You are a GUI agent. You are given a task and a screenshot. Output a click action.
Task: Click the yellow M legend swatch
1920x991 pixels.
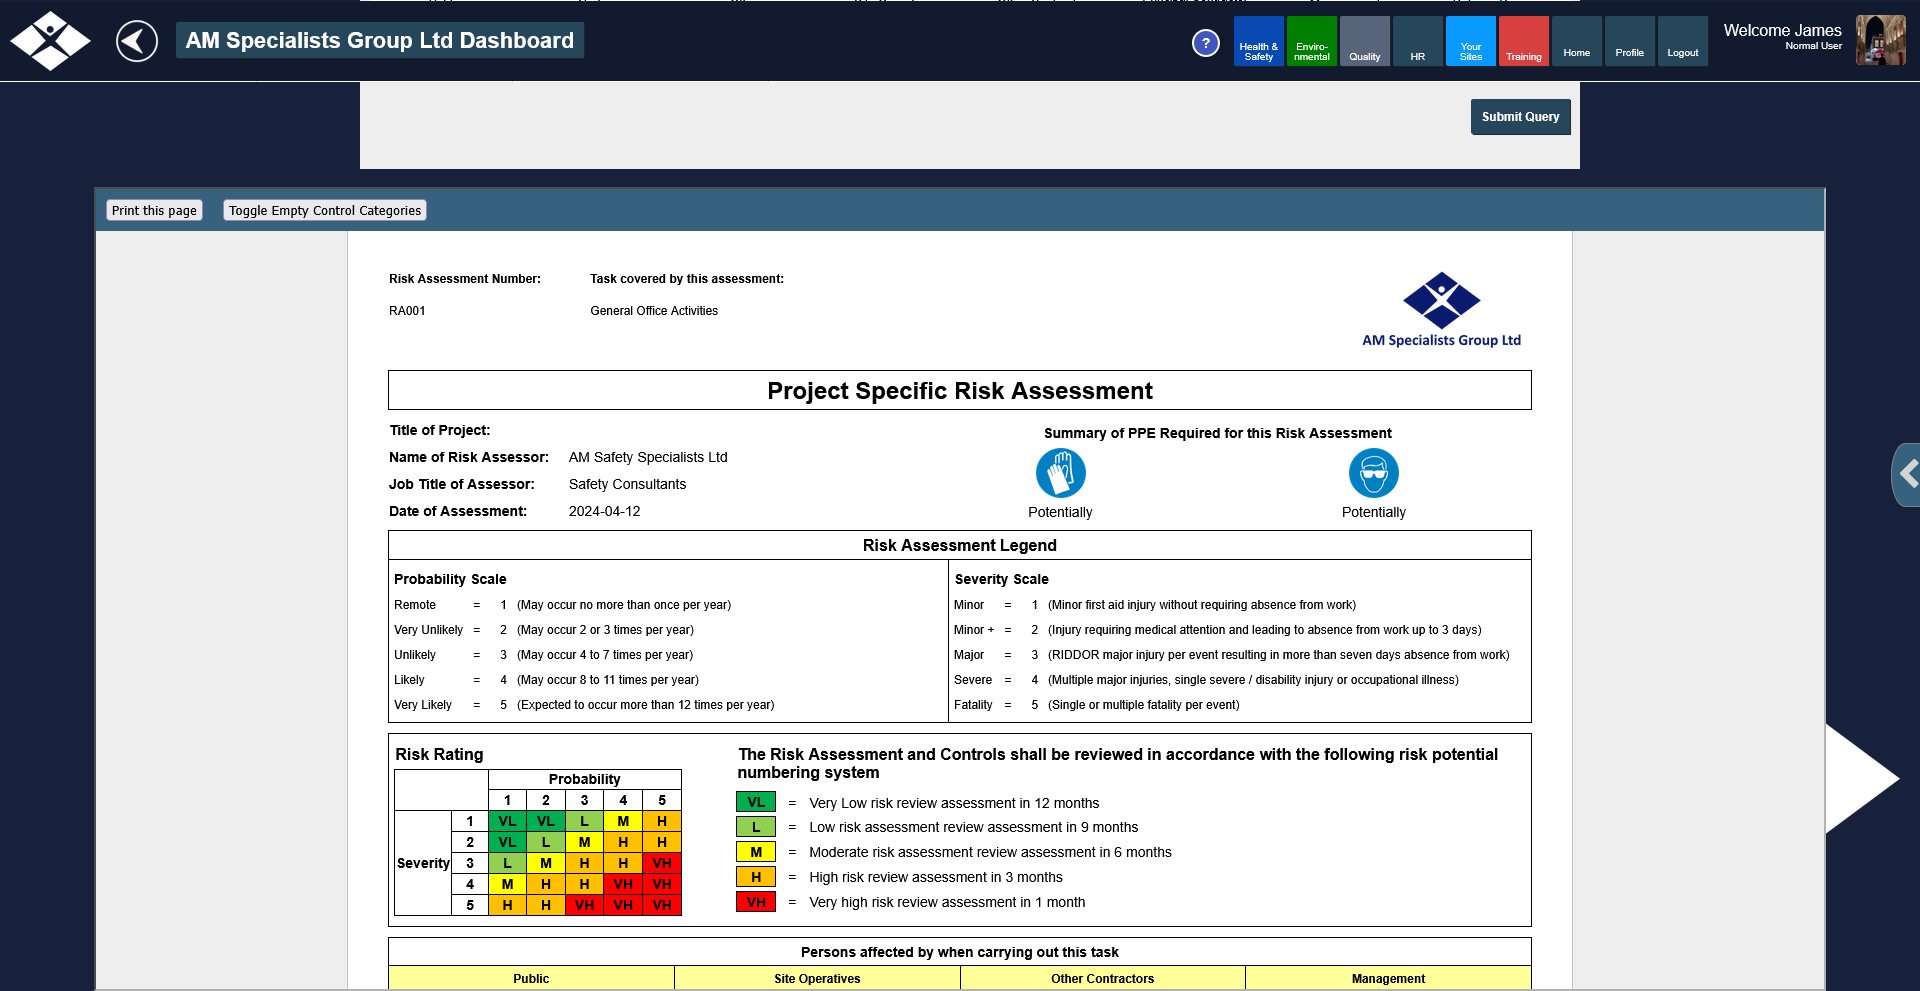pos(756,852)
